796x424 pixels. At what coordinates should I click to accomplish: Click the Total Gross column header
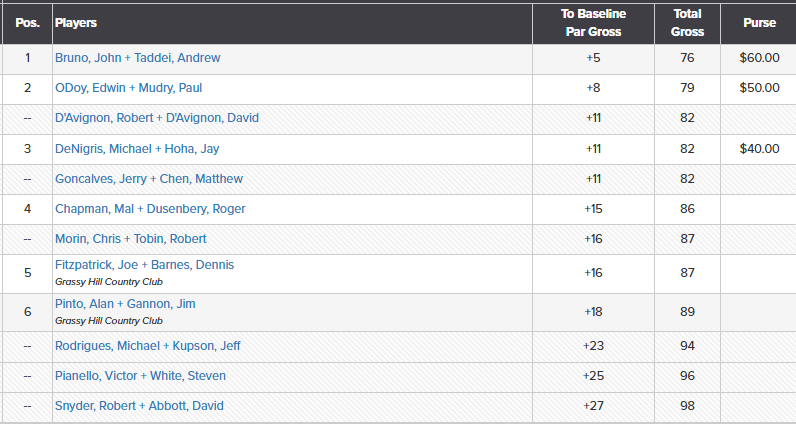pos(687,23)
